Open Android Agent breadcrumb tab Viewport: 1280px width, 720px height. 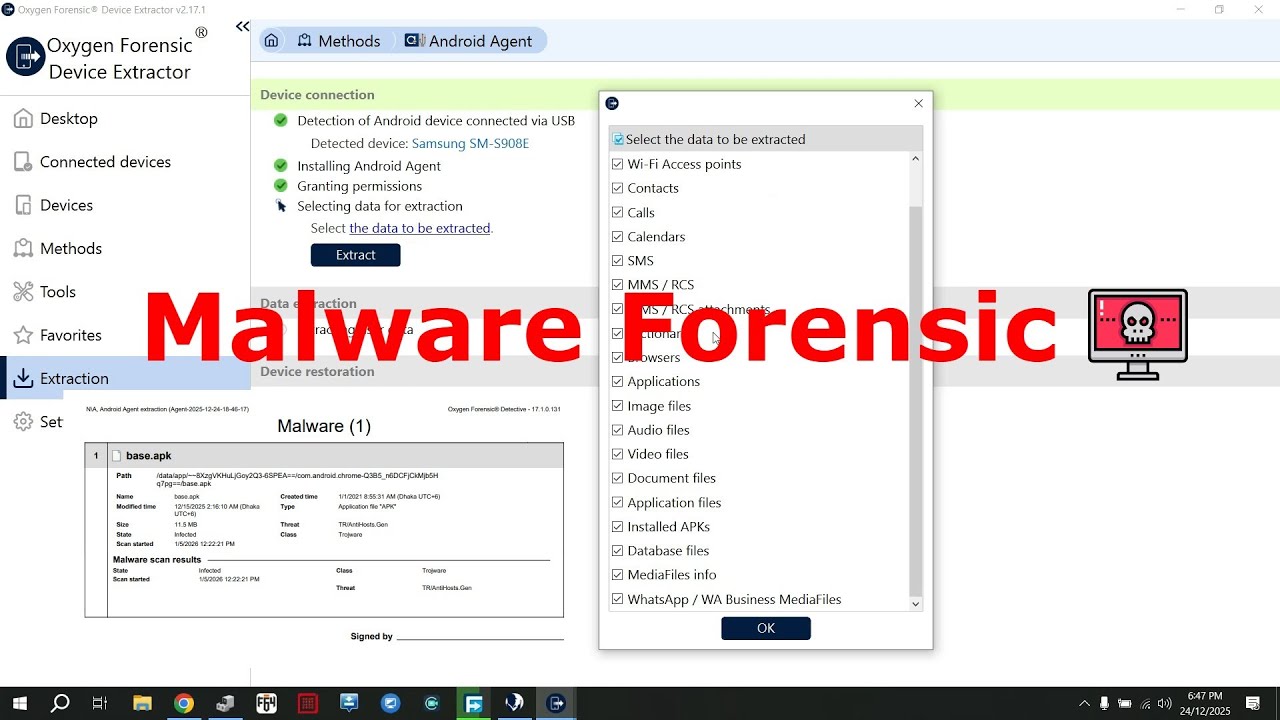click(468, 41)
